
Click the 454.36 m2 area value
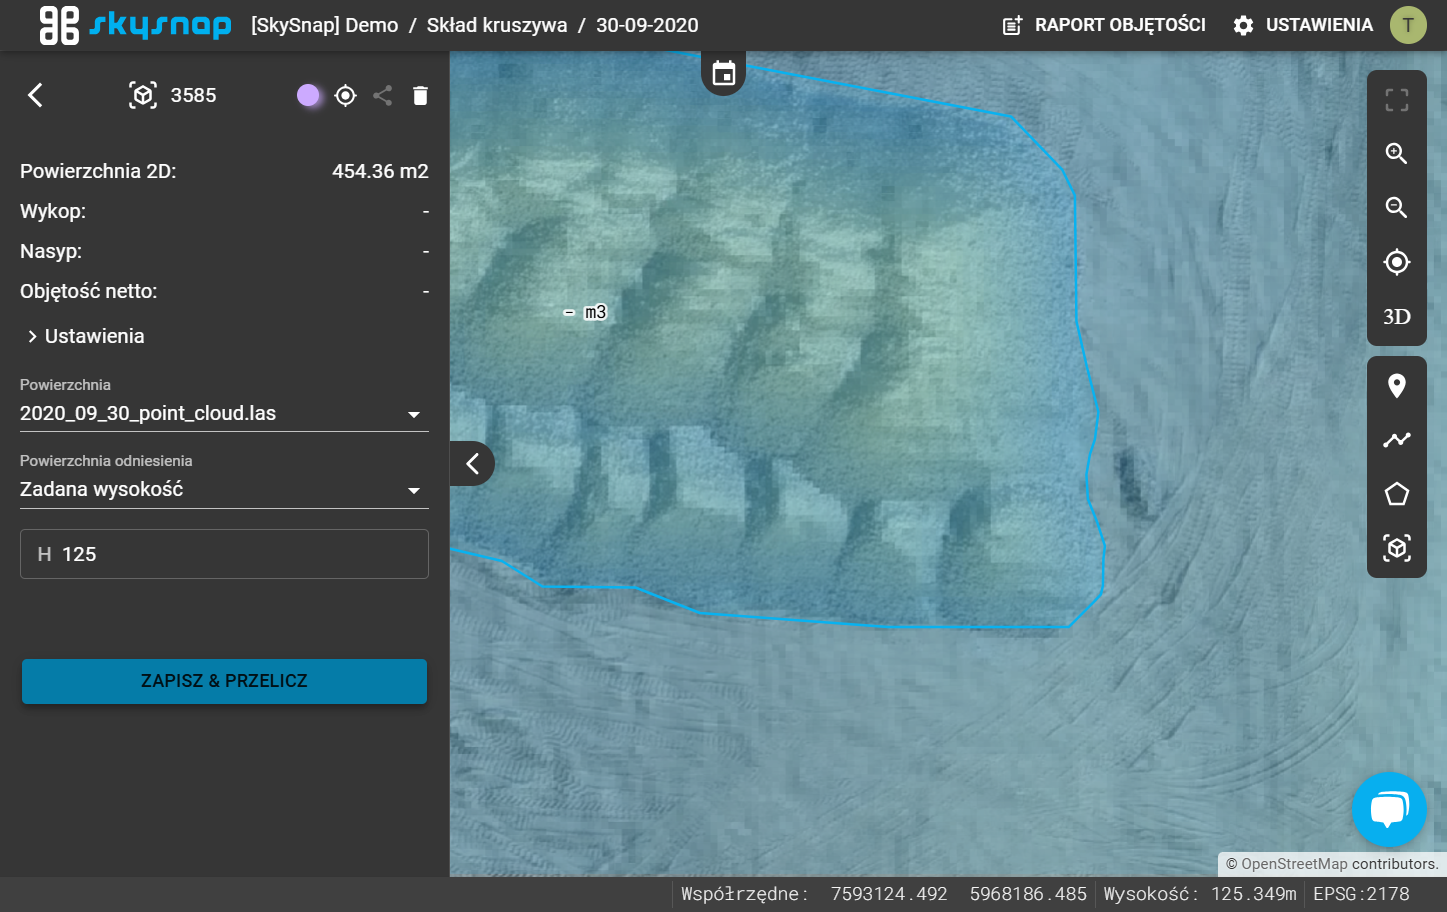coord(380,171)
